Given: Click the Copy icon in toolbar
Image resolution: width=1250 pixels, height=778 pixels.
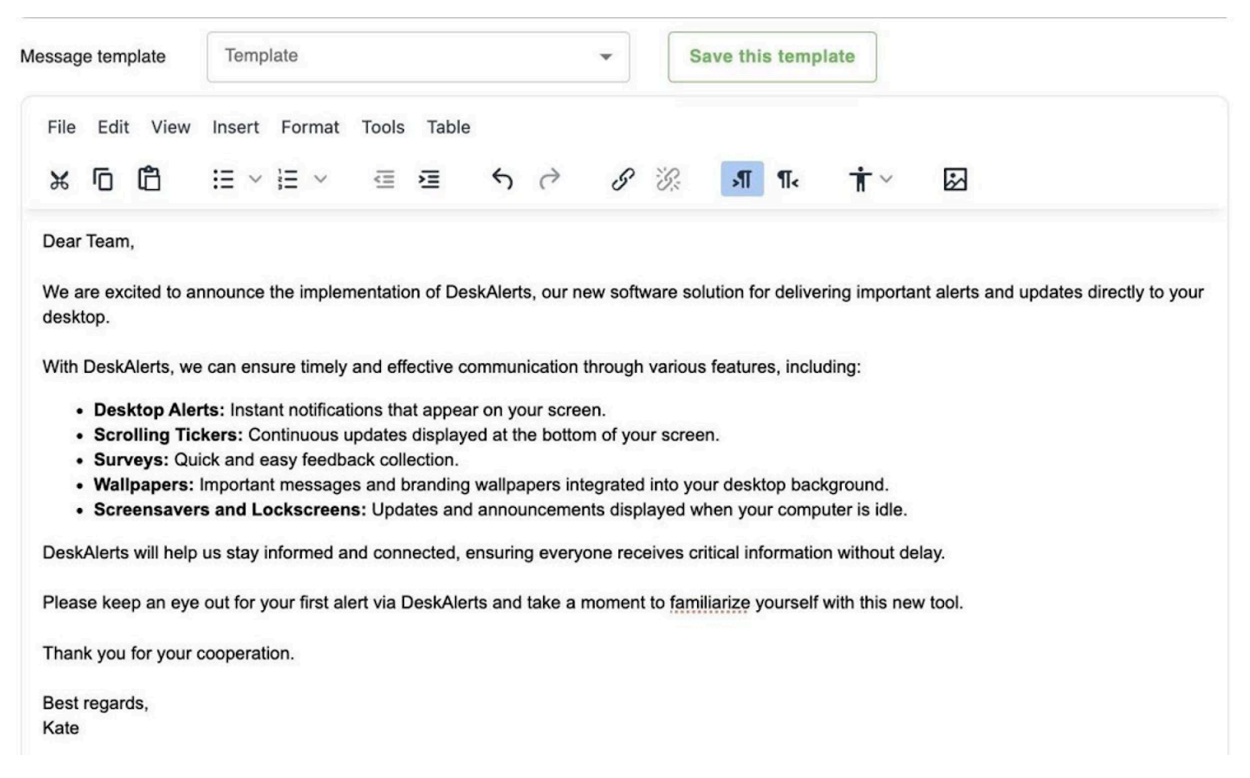Looking at the screenshot, I should 104,179.
